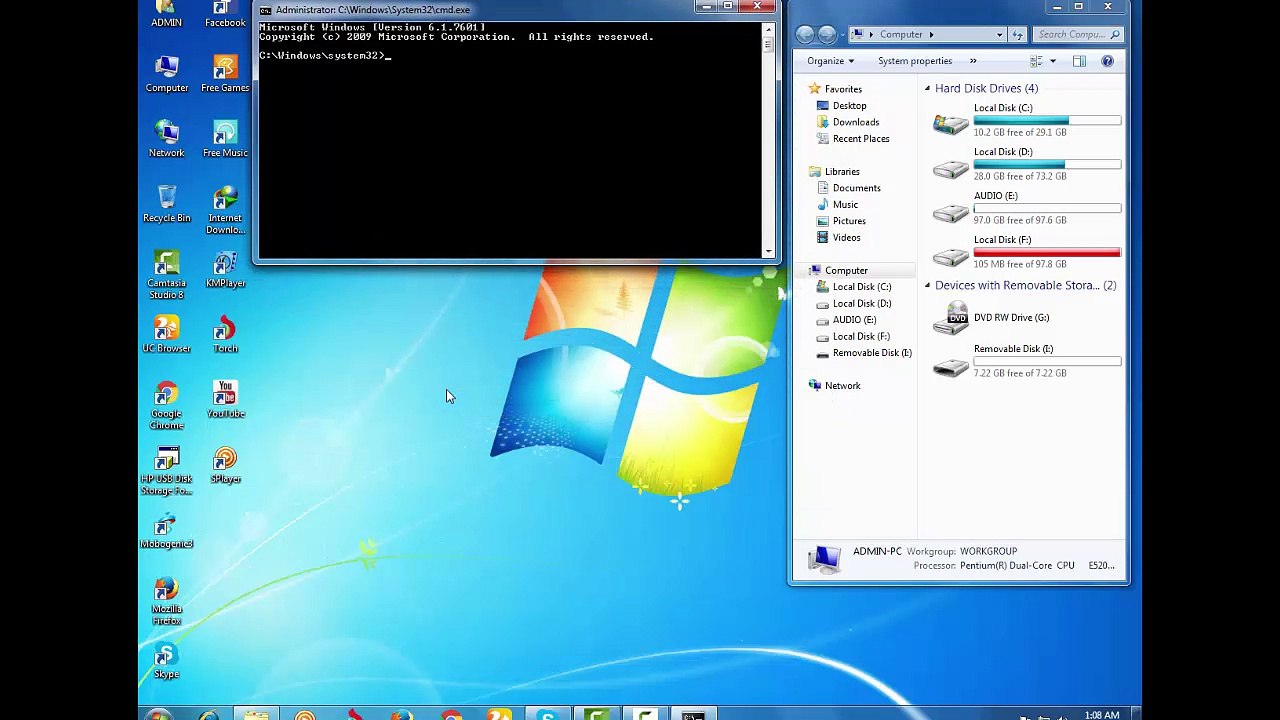
Task: Select the Internet Download Manager desktop icon
Action: (x=225, y=210)
